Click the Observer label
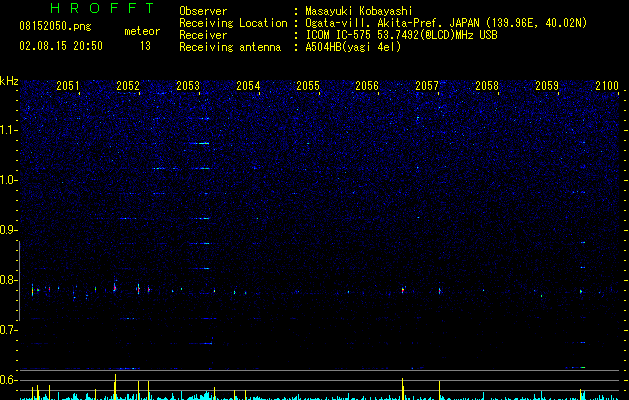The image size is (629, 400). (x=203, y=11)
